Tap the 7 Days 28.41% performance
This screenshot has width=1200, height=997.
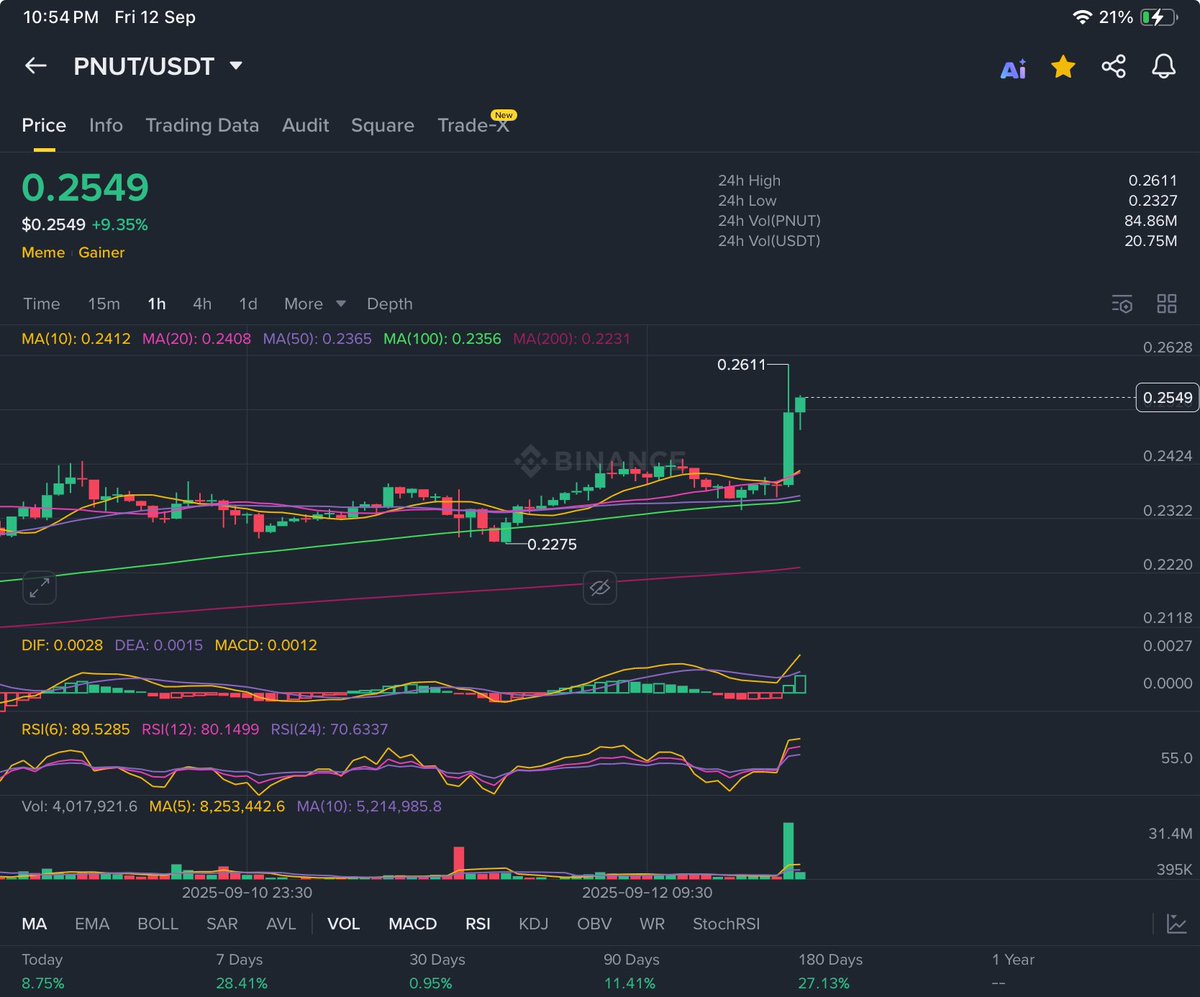coord(240,971)
